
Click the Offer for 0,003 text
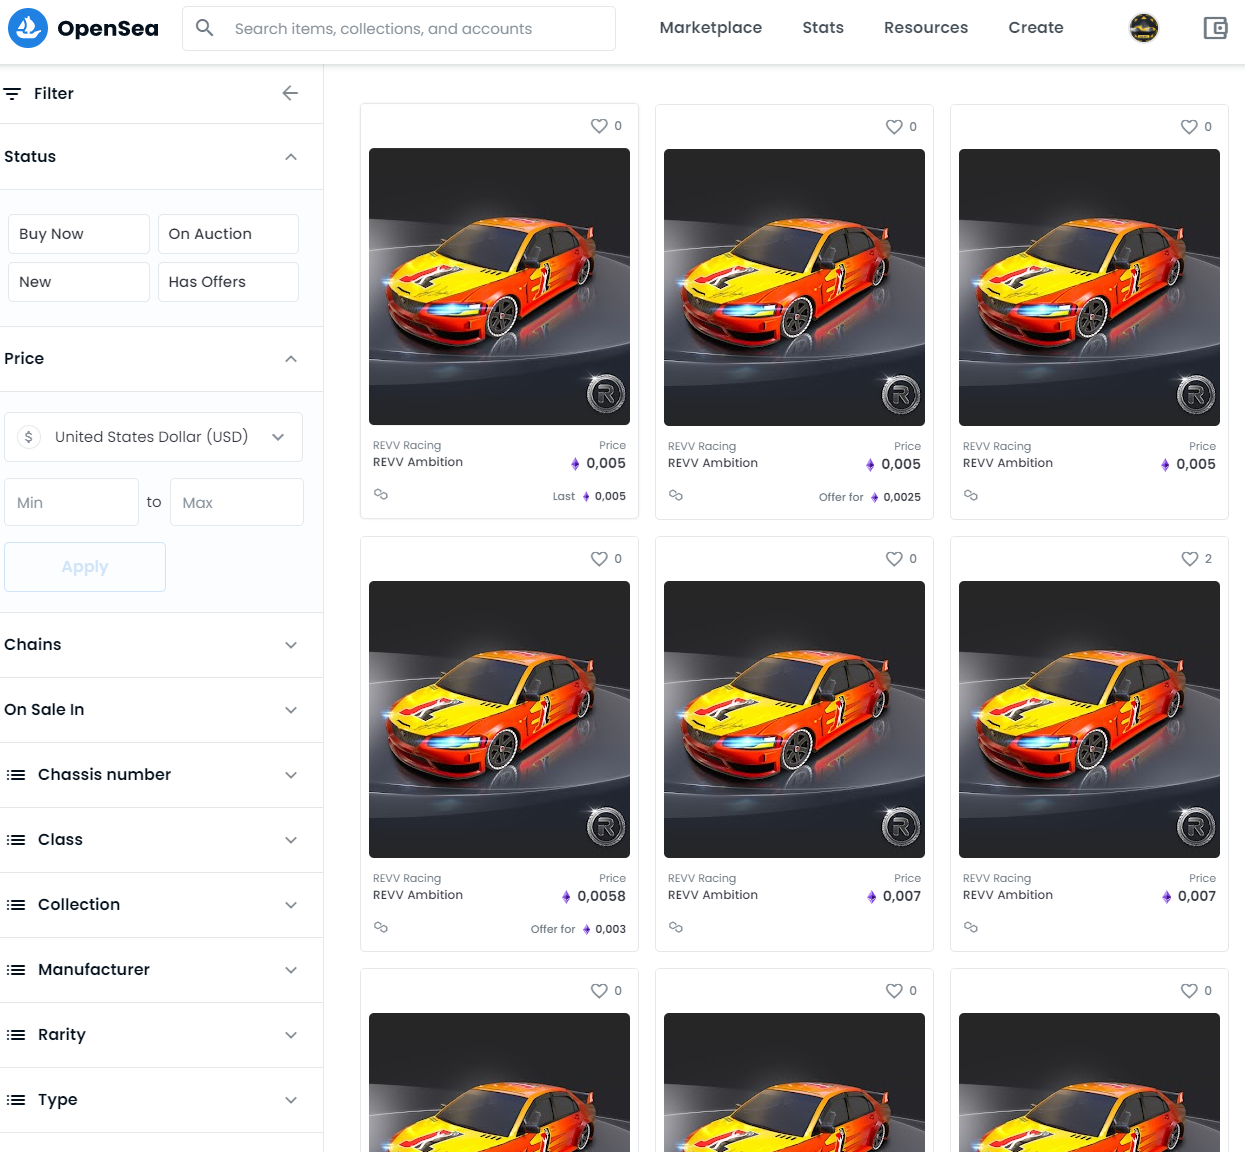pyautogui.click(x=578, y=929)
